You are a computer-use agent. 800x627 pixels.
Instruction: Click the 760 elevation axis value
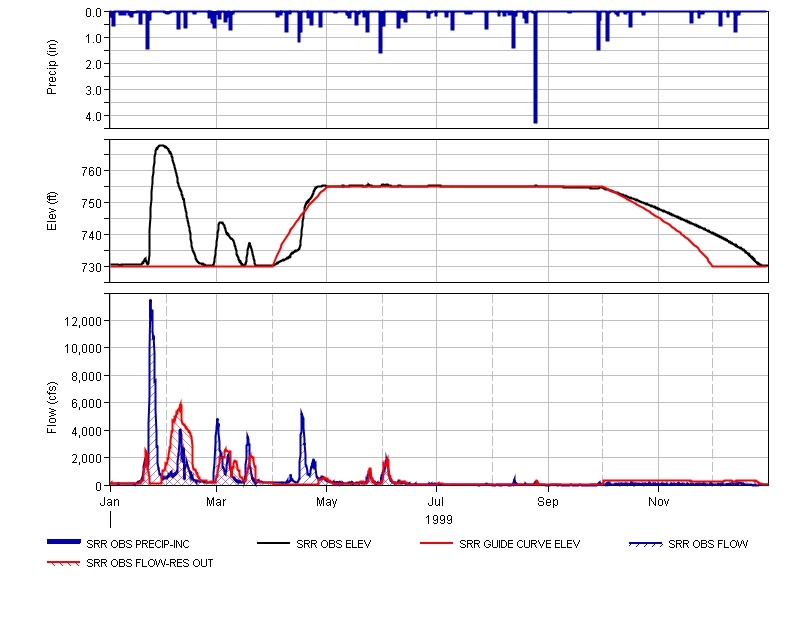point(92,171)
